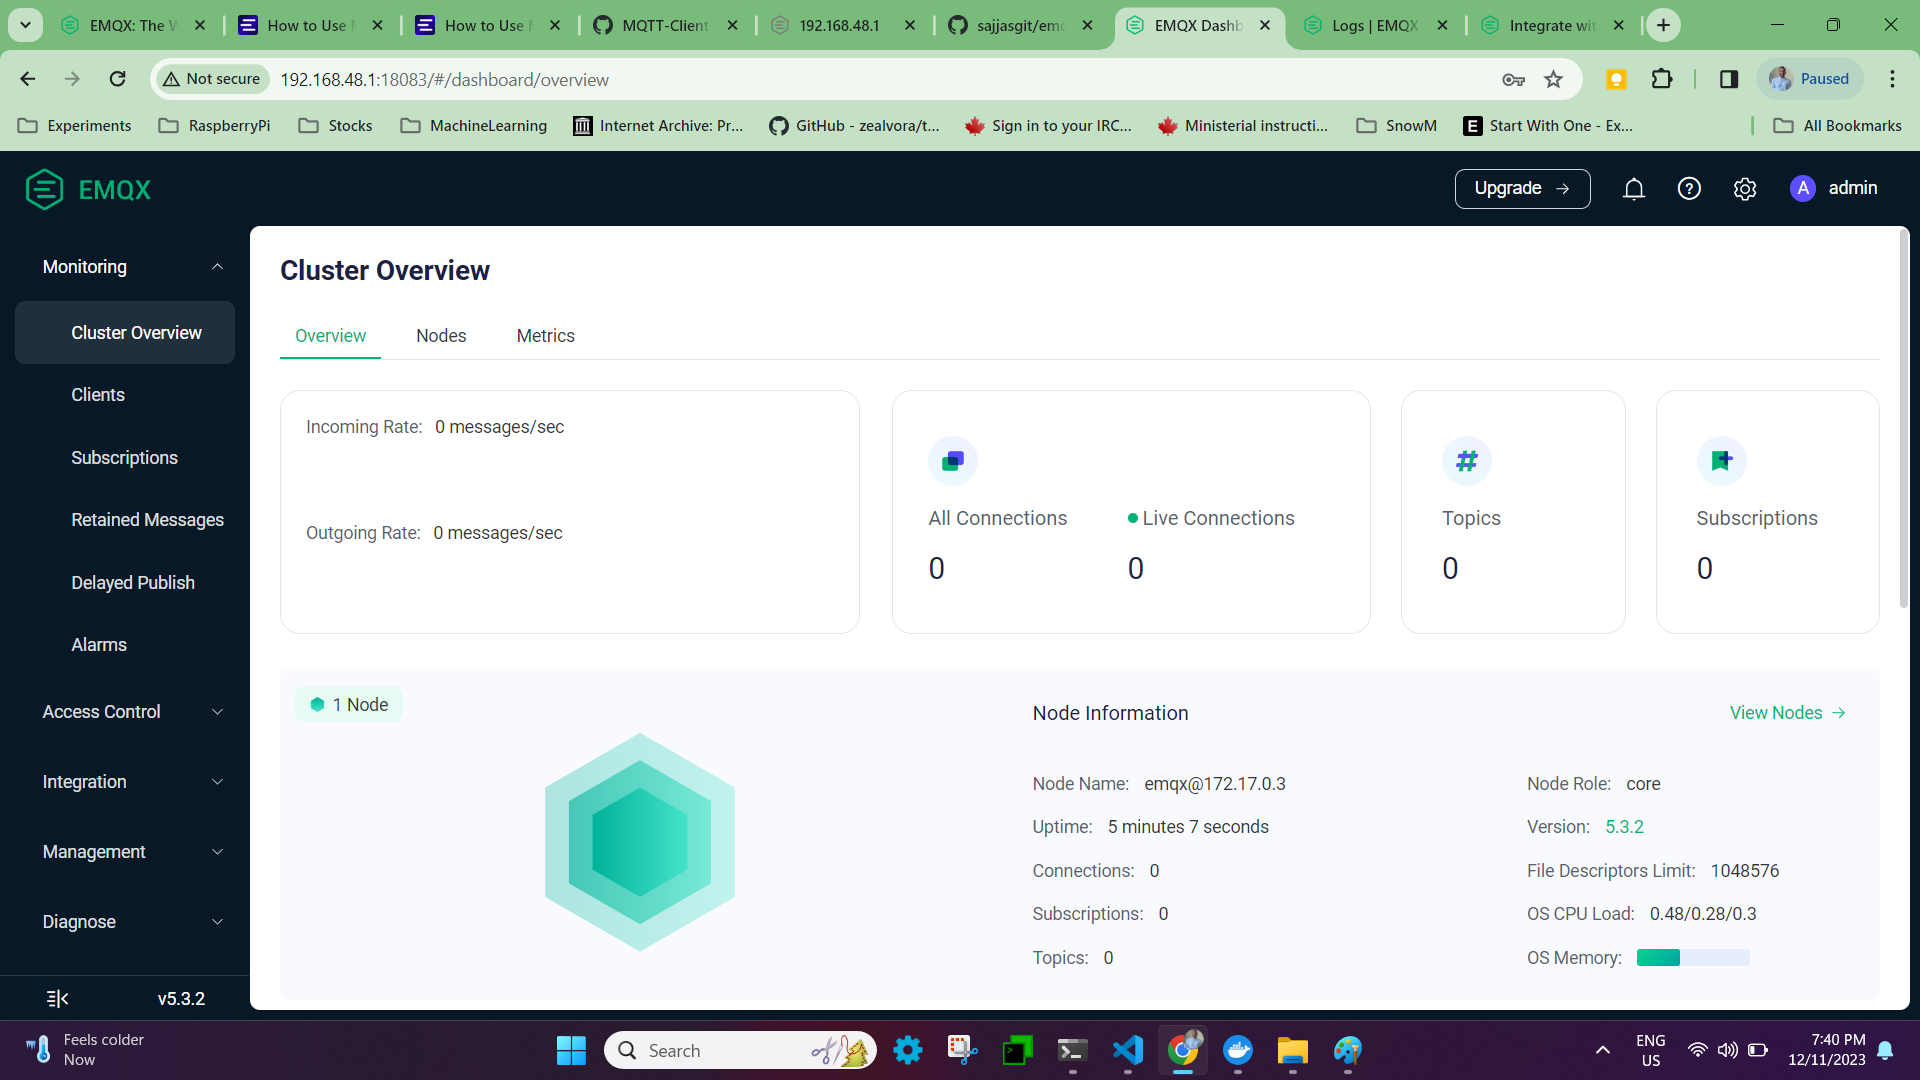Expand the Access Control menu
1920x1080 pixels.
(x=125, y=712)
